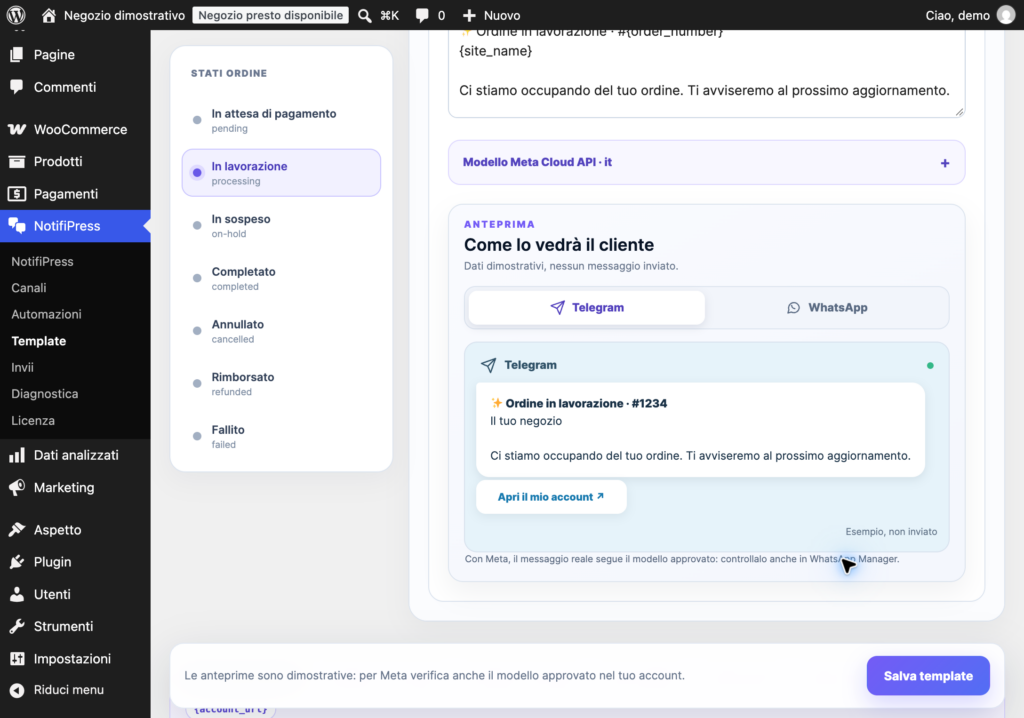Click the {site_name} placeholder text

(495, 51)
